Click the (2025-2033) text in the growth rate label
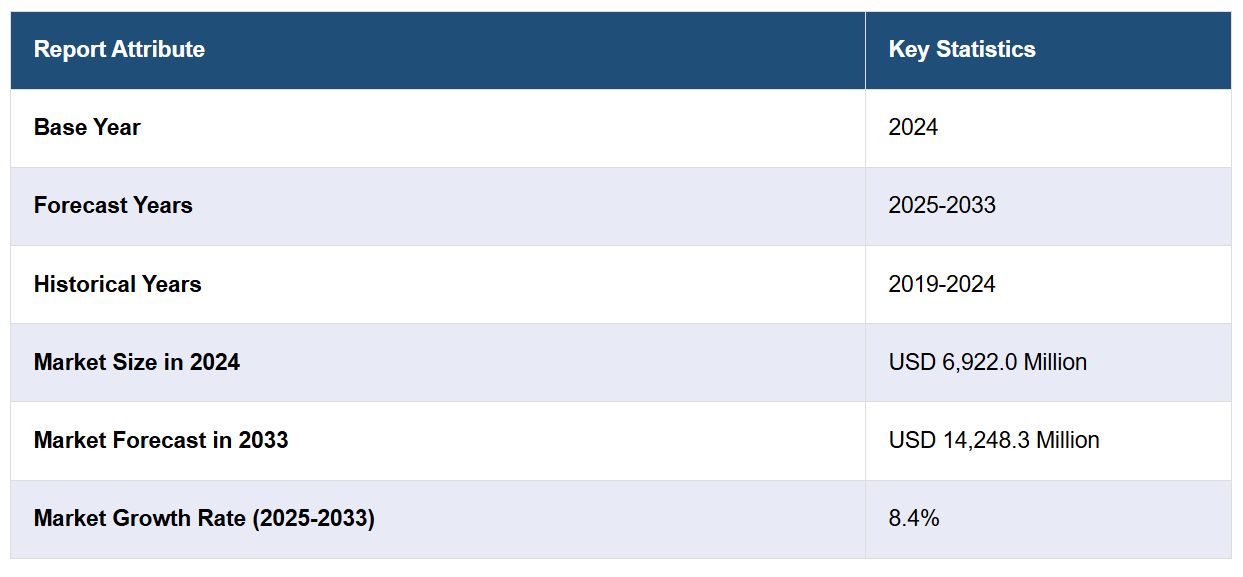The height and width of the screenshot is (577, 1243). pyautogui.click(x=315, y=518)
